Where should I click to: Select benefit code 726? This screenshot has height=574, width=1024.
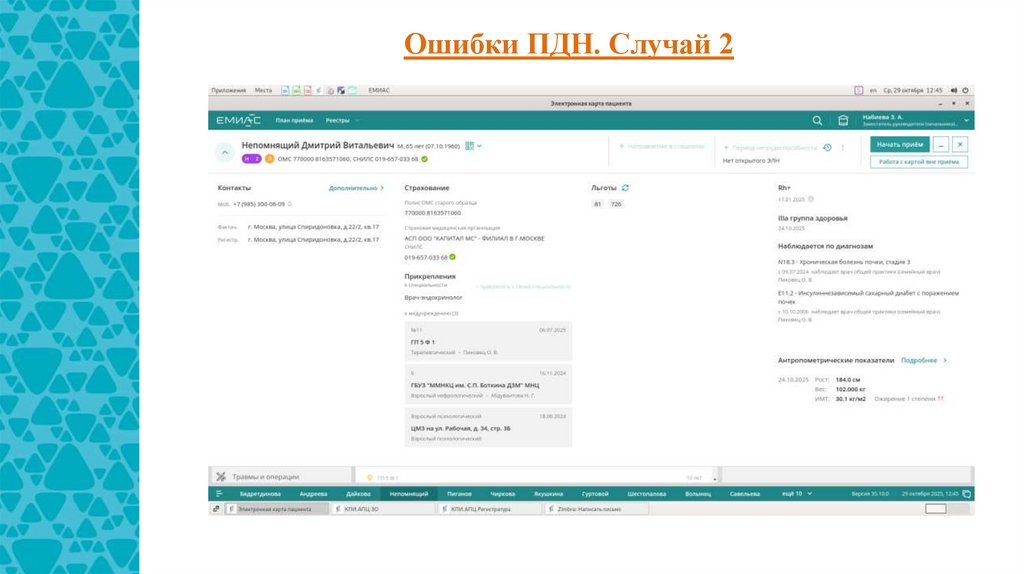(616, 204)
